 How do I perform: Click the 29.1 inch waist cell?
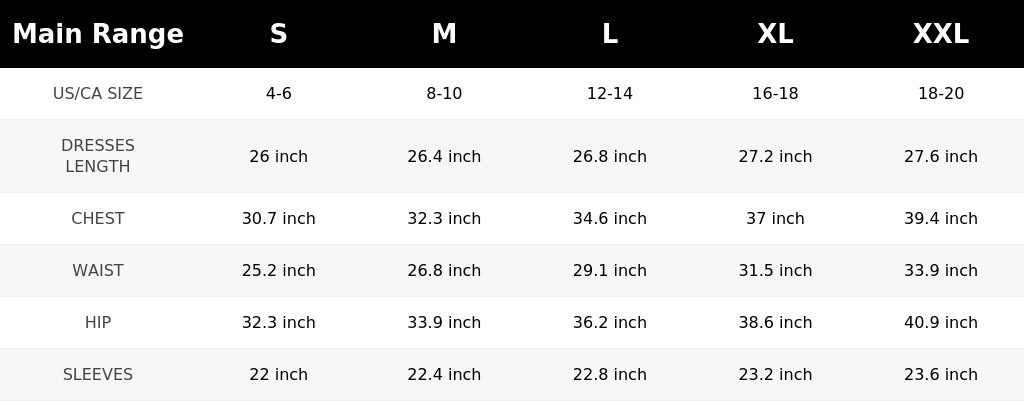(x=609, y=270)
